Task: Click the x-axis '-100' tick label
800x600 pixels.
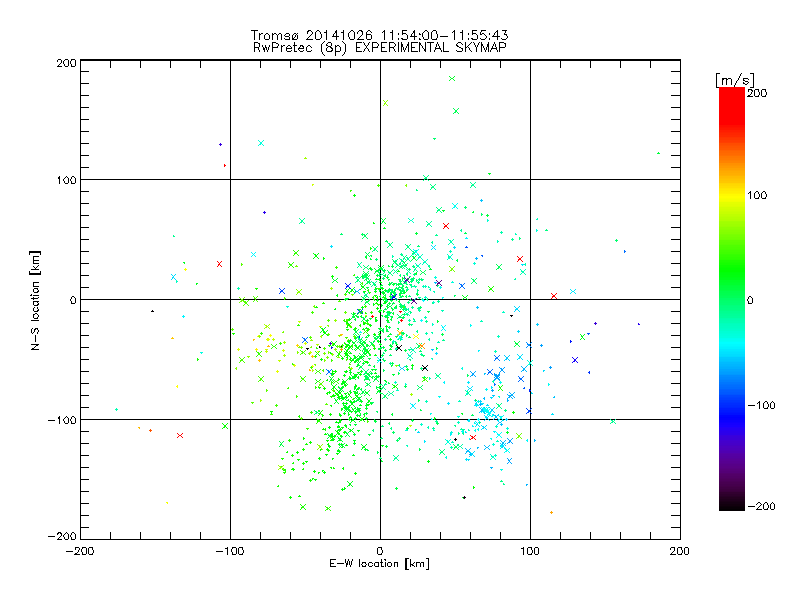Action: click(230, 551)
